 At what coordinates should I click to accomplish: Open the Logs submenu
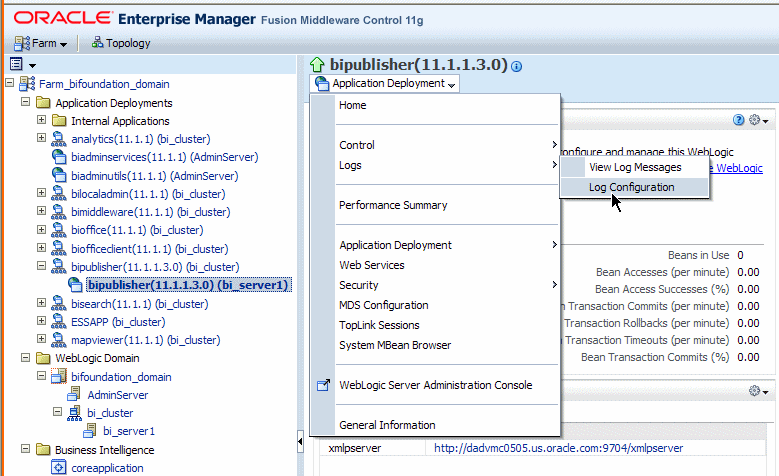(447, 165)
